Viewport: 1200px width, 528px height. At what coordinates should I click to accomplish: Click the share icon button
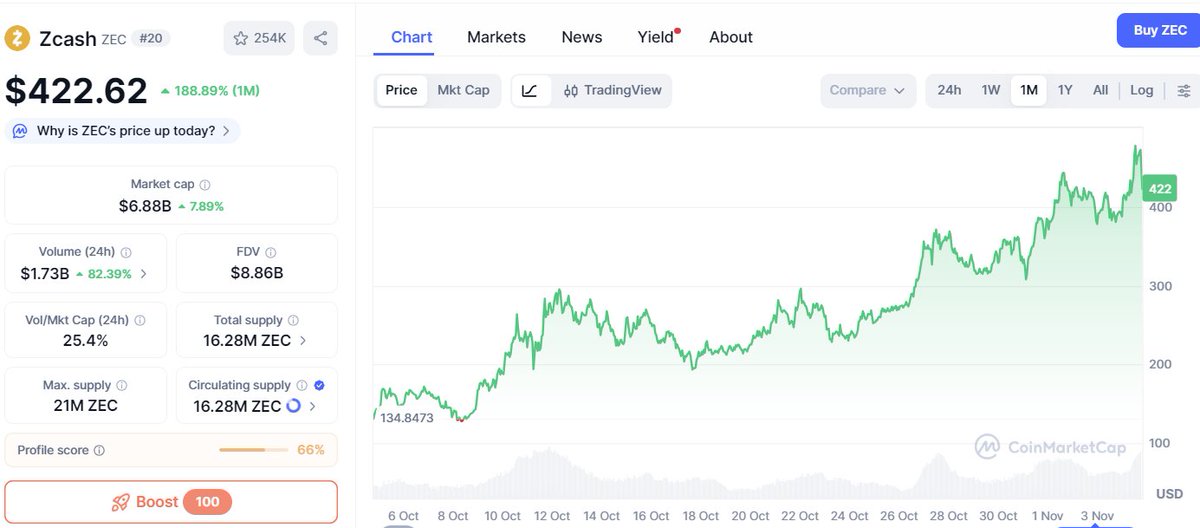click(320, 38)
